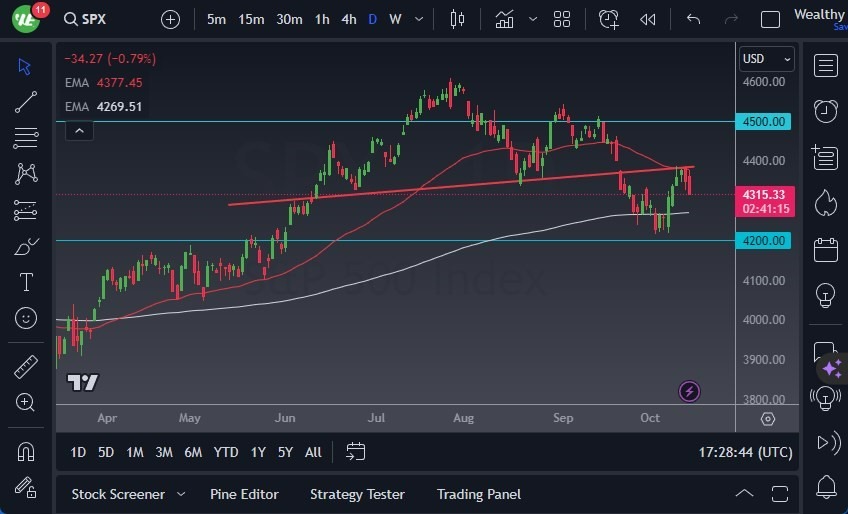Open the candlestick chart style menu
The height and width of the screenshot is (514, 848).
pos(457,19)
